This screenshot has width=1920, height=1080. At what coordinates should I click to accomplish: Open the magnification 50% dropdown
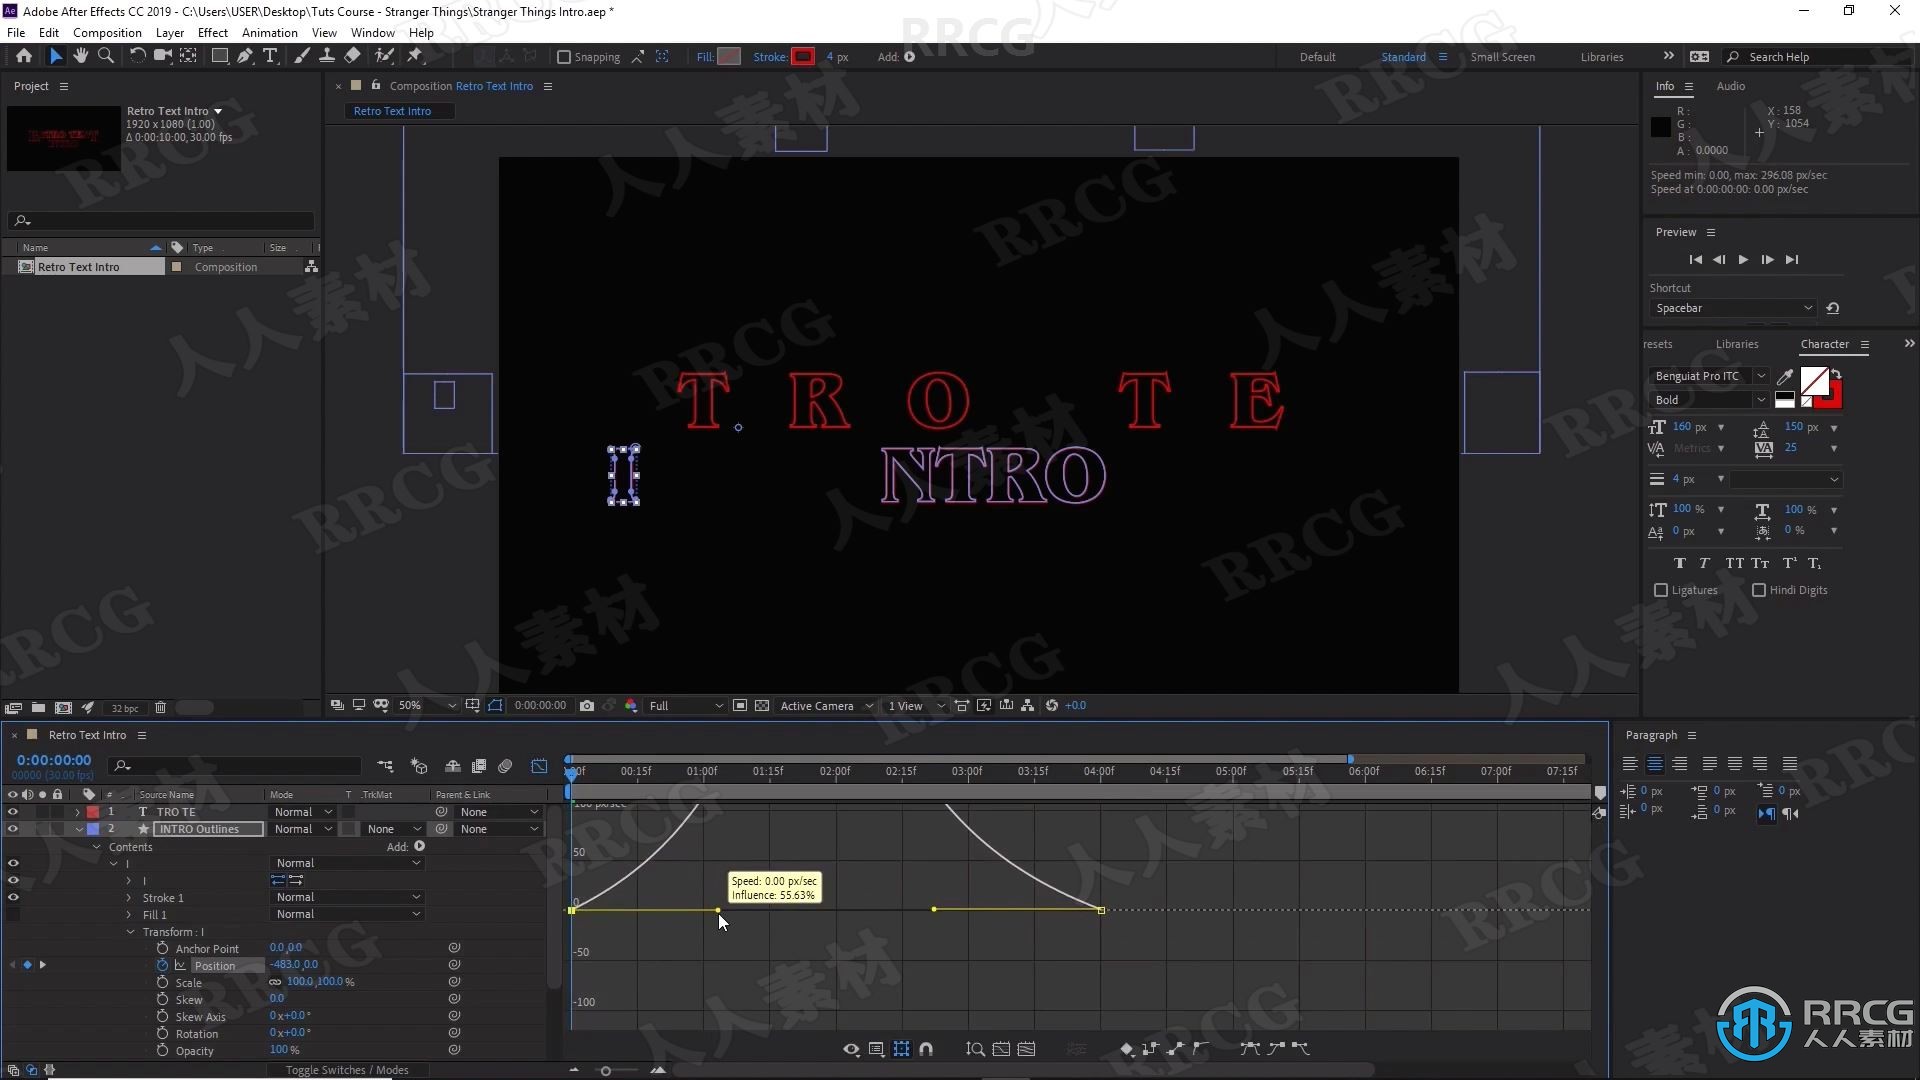tap(426, 706)
